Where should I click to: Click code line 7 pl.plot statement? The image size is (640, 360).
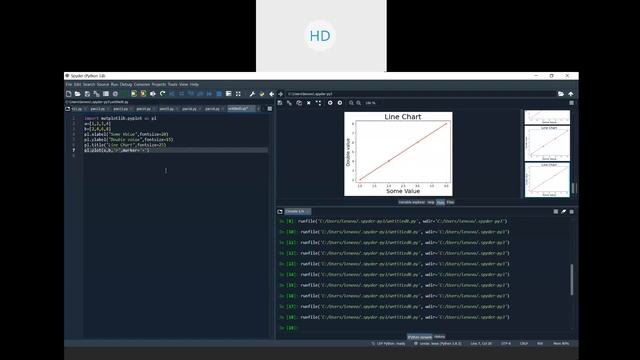pyautogui.click(x=117, y=150)
